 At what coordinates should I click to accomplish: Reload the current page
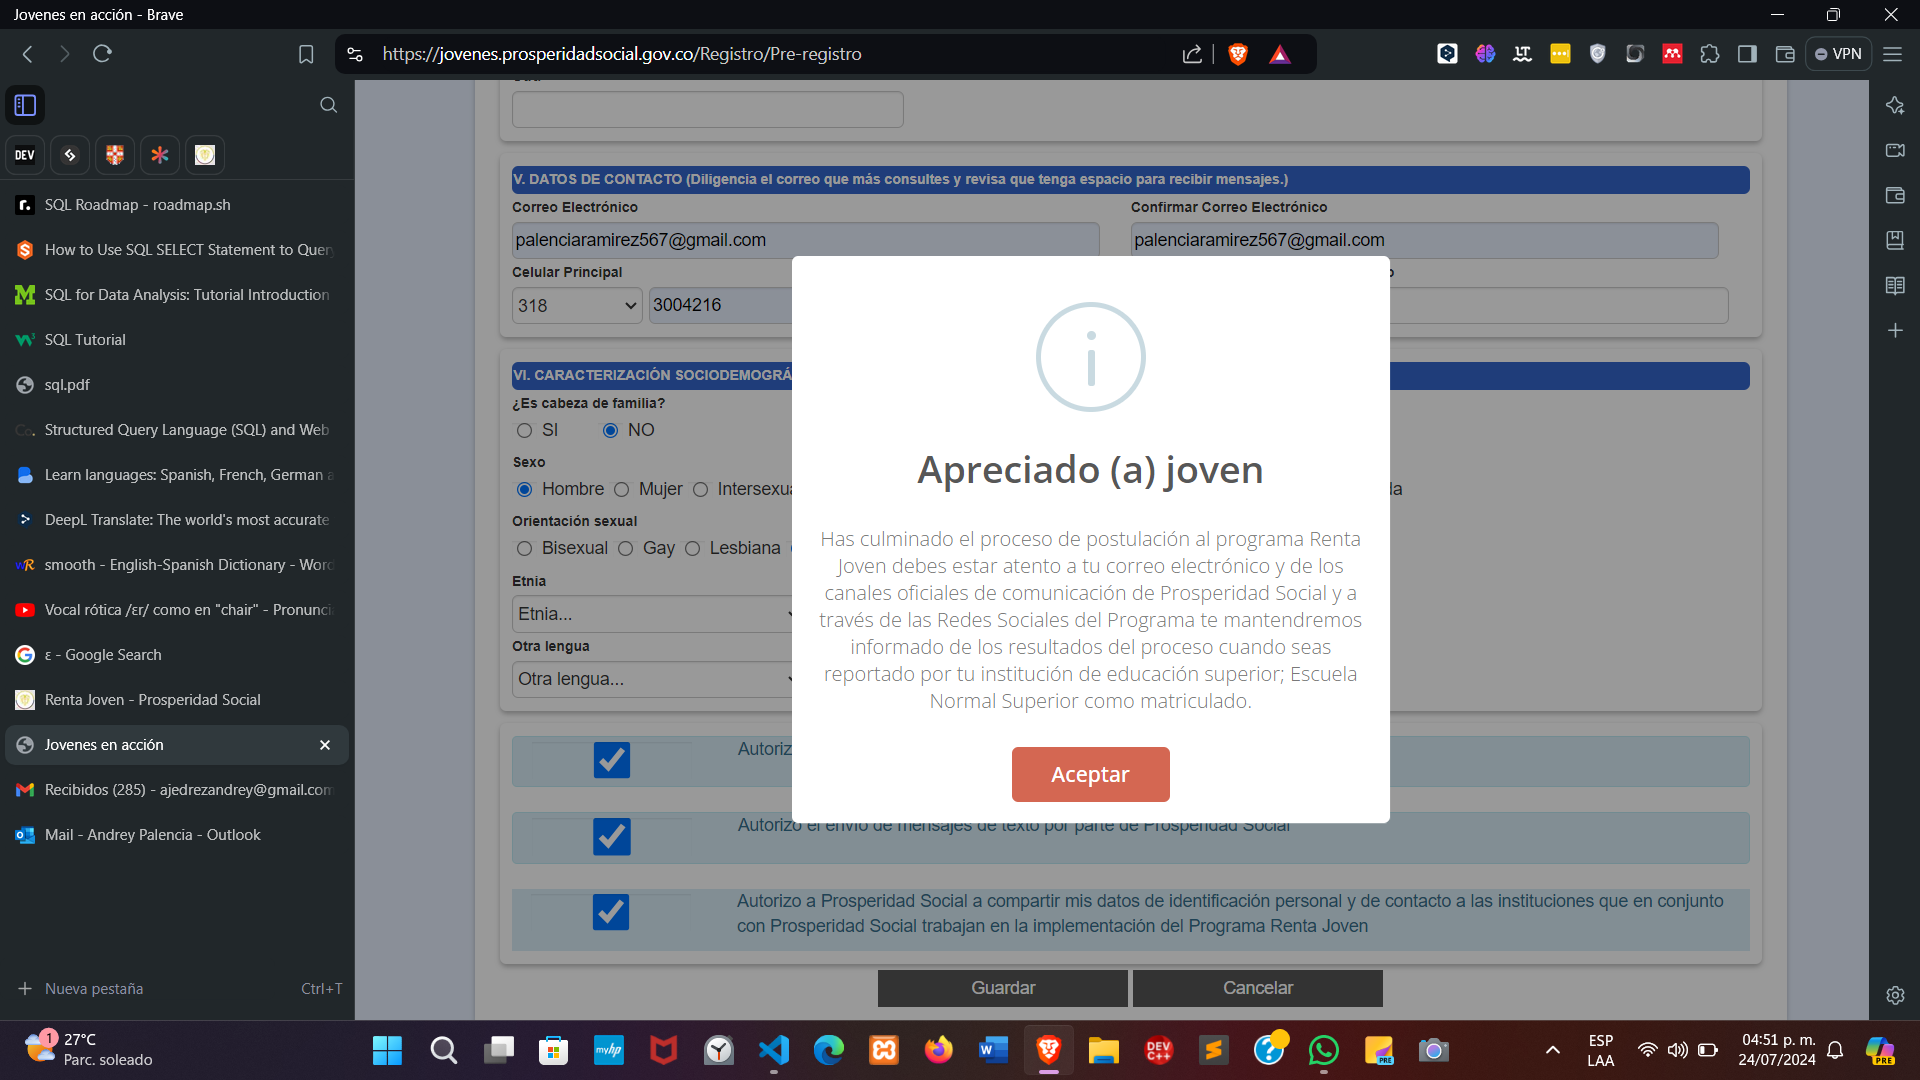click(102, 54)
